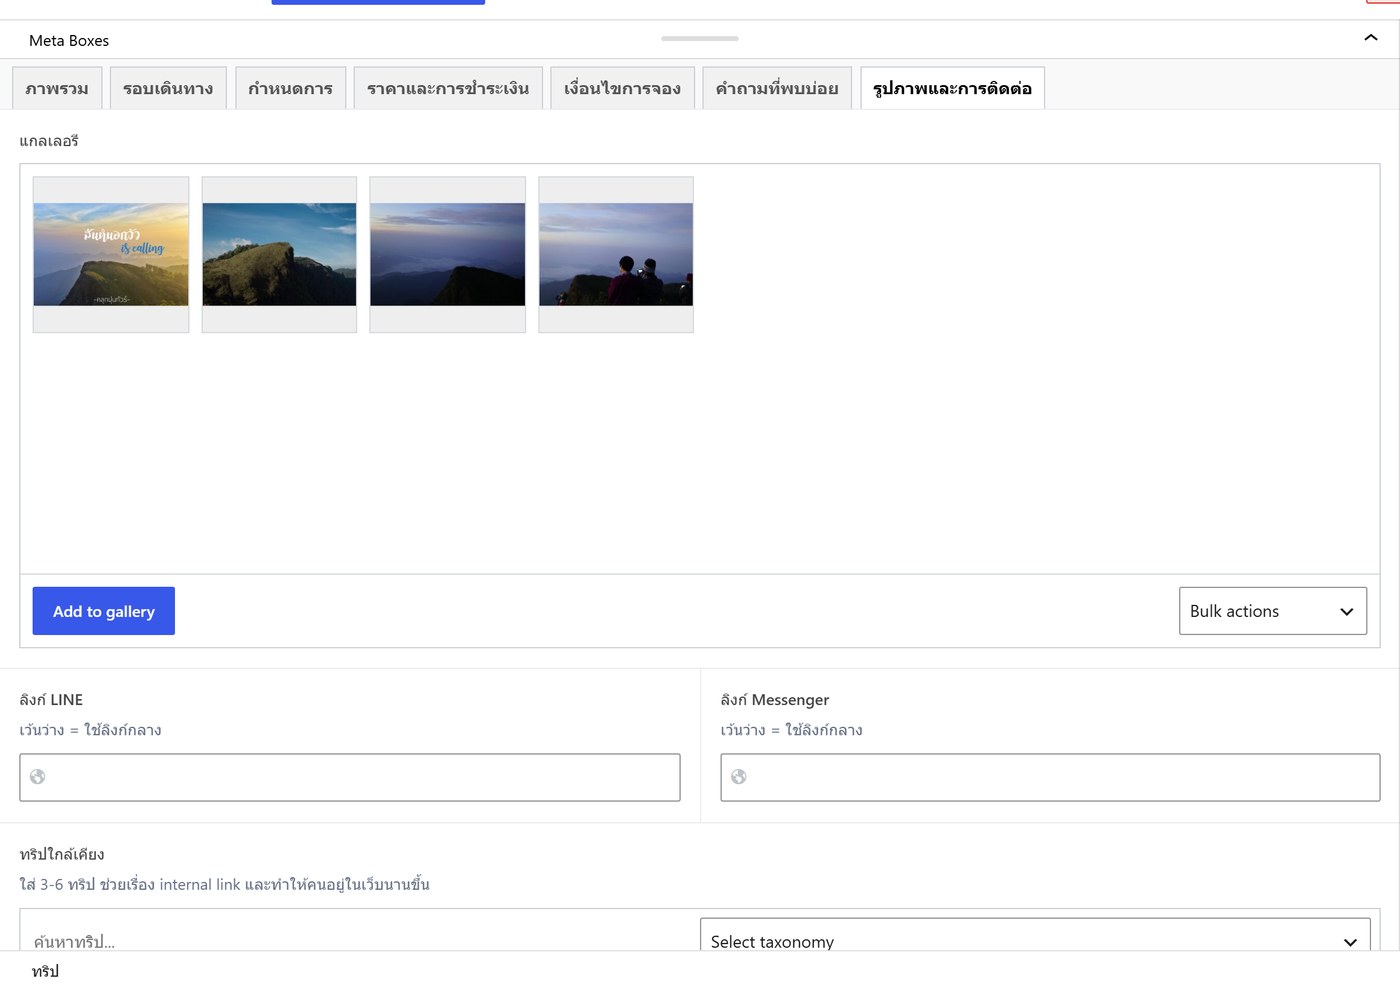This screenshot has height=990, width=1400.
Task: Collapse the Meta Boxes panel chevron
Action: [x=1370, y=38]
